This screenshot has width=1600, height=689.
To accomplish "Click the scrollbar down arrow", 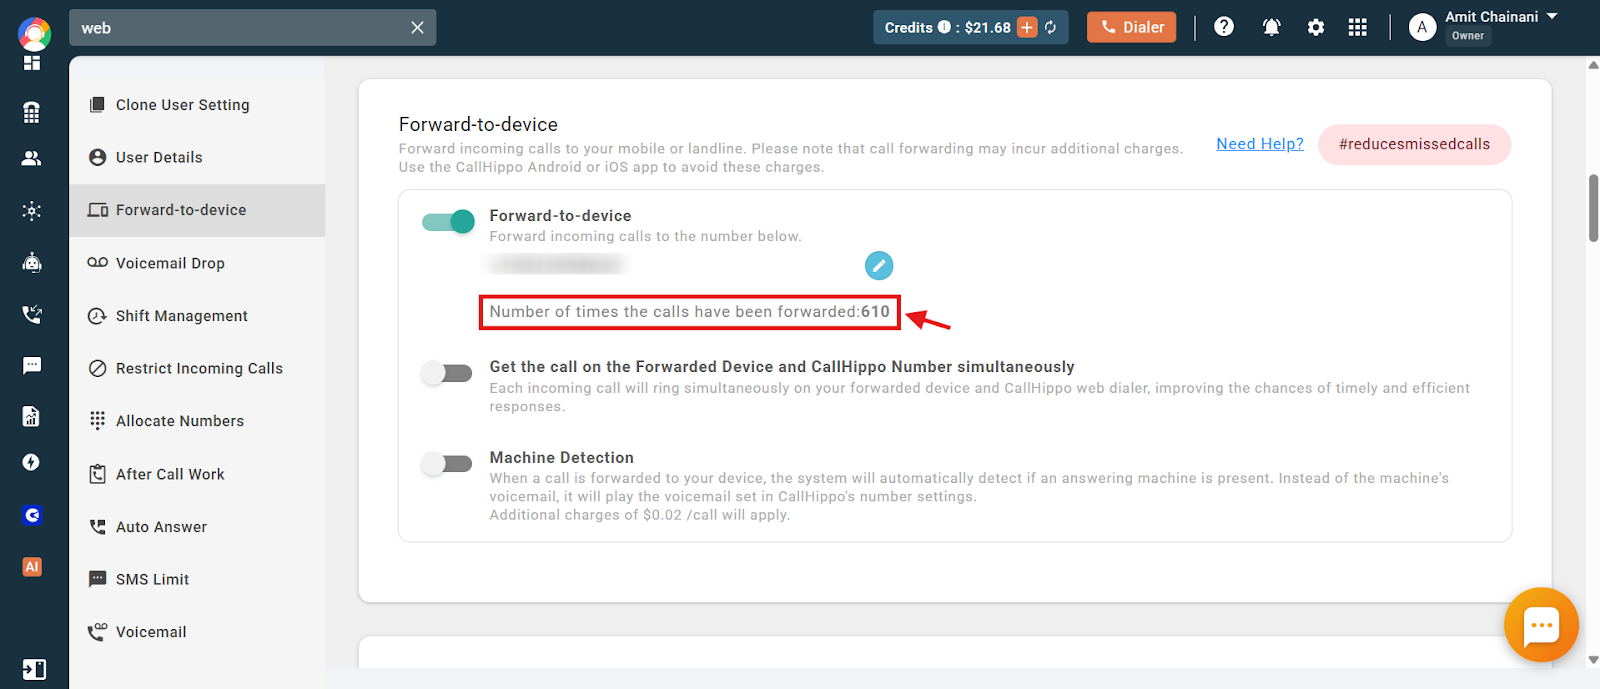I will [x=1593, y=660].
